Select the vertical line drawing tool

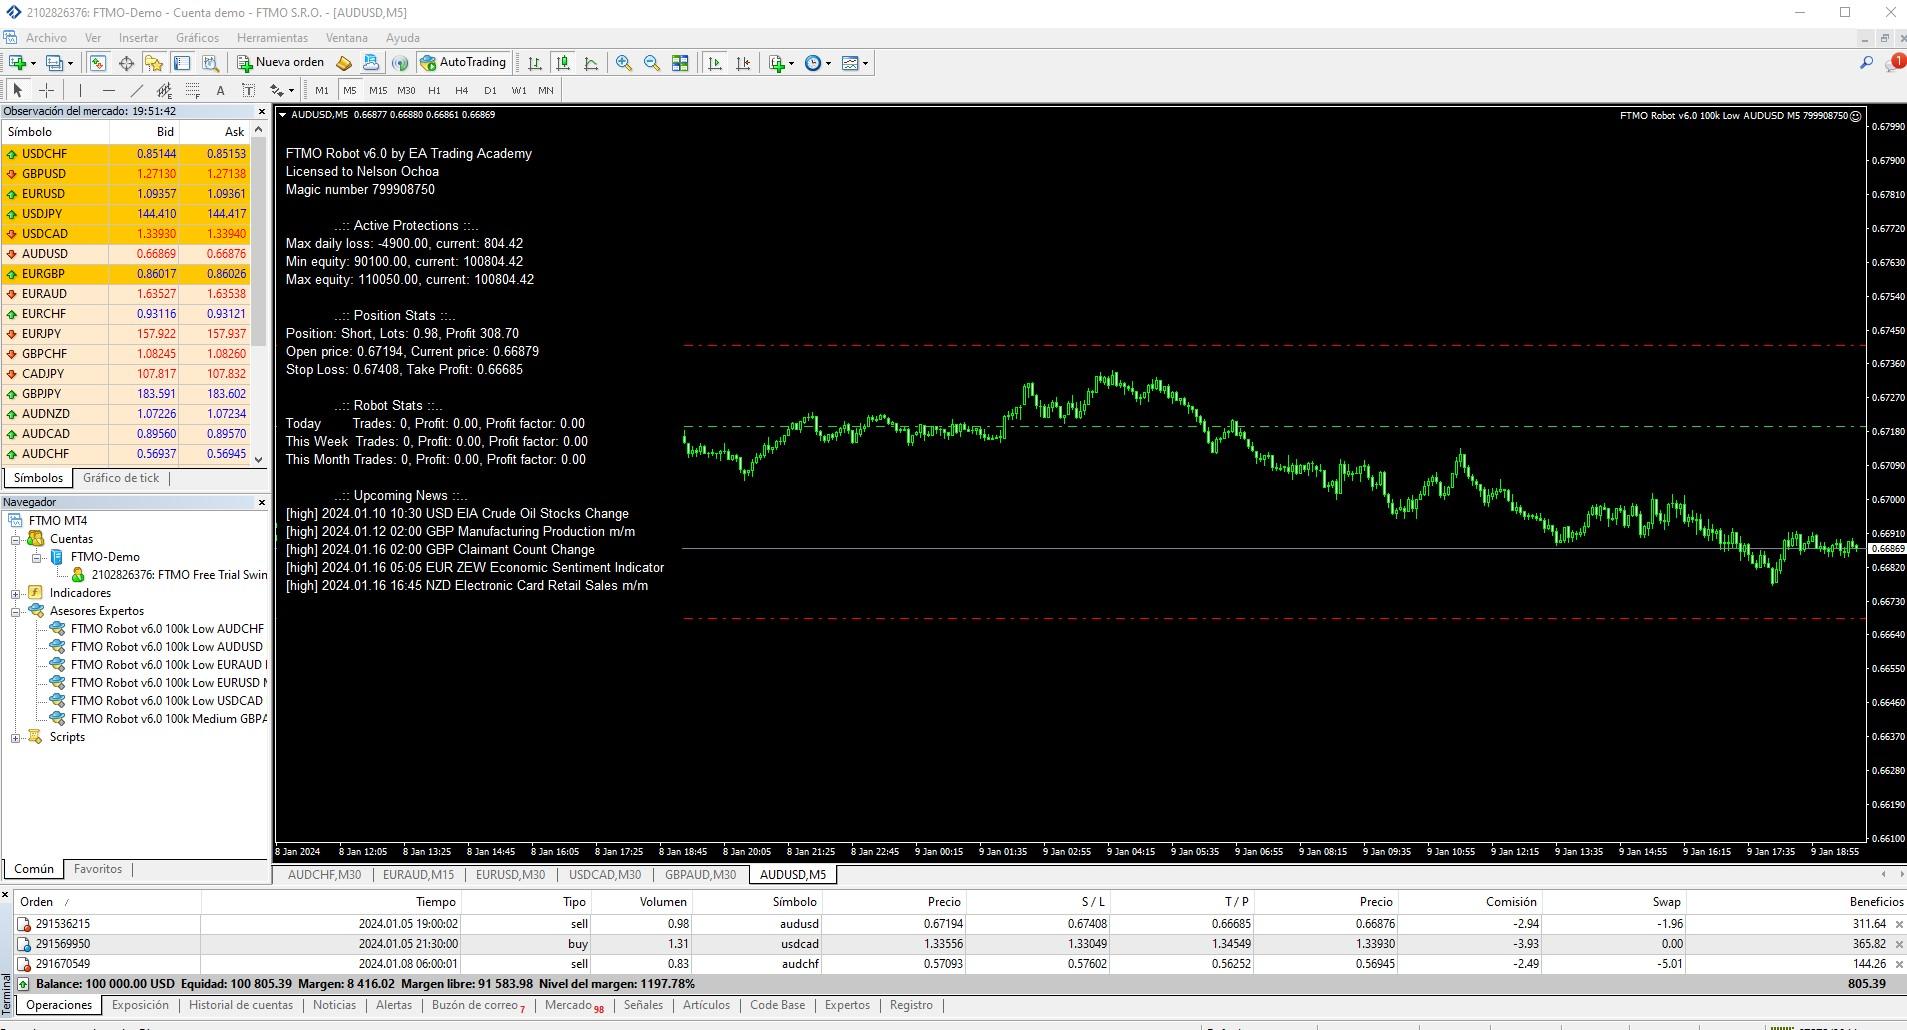(x=80, y=90)
